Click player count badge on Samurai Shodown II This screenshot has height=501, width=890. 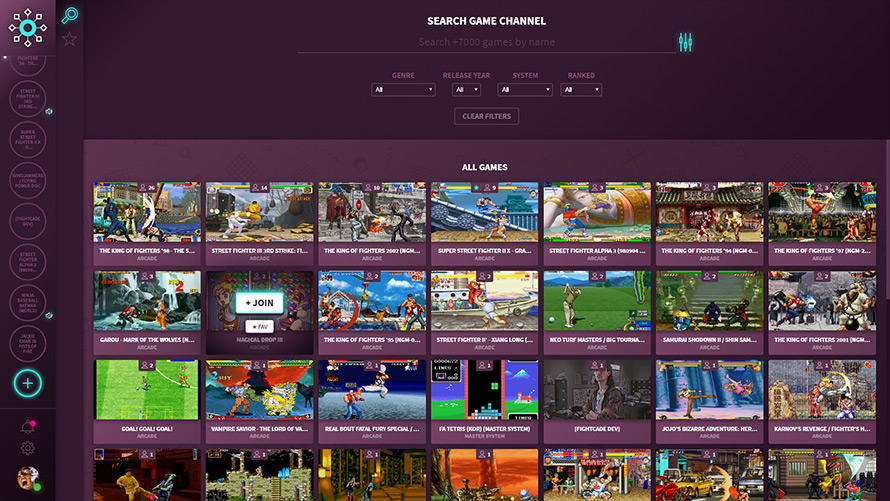(x=710, y=276)
